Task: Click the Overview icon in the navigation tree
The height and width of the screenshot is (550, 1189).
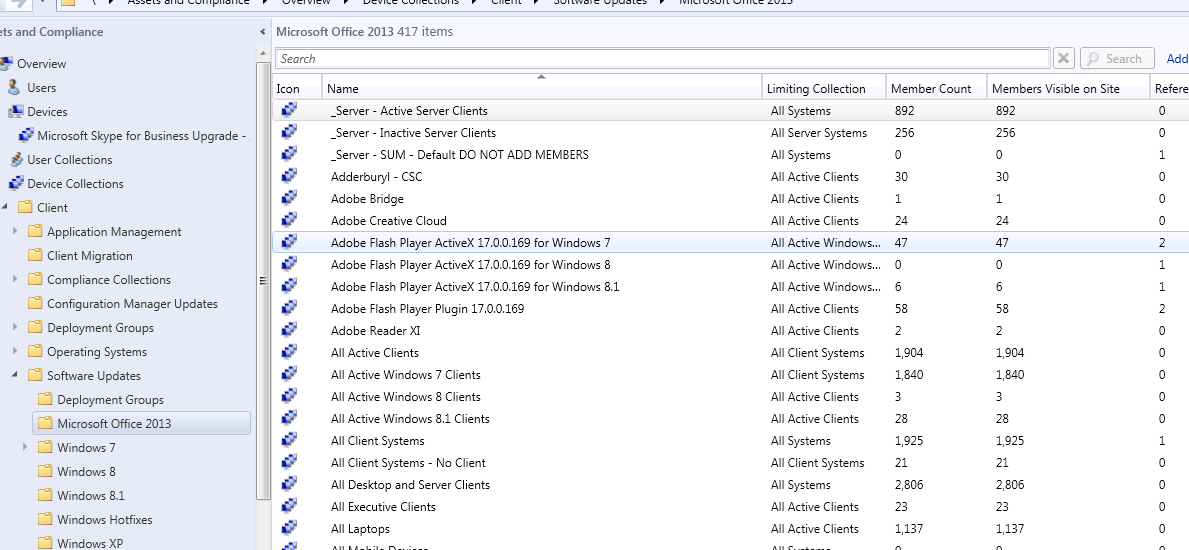Action: coord(6,64)
